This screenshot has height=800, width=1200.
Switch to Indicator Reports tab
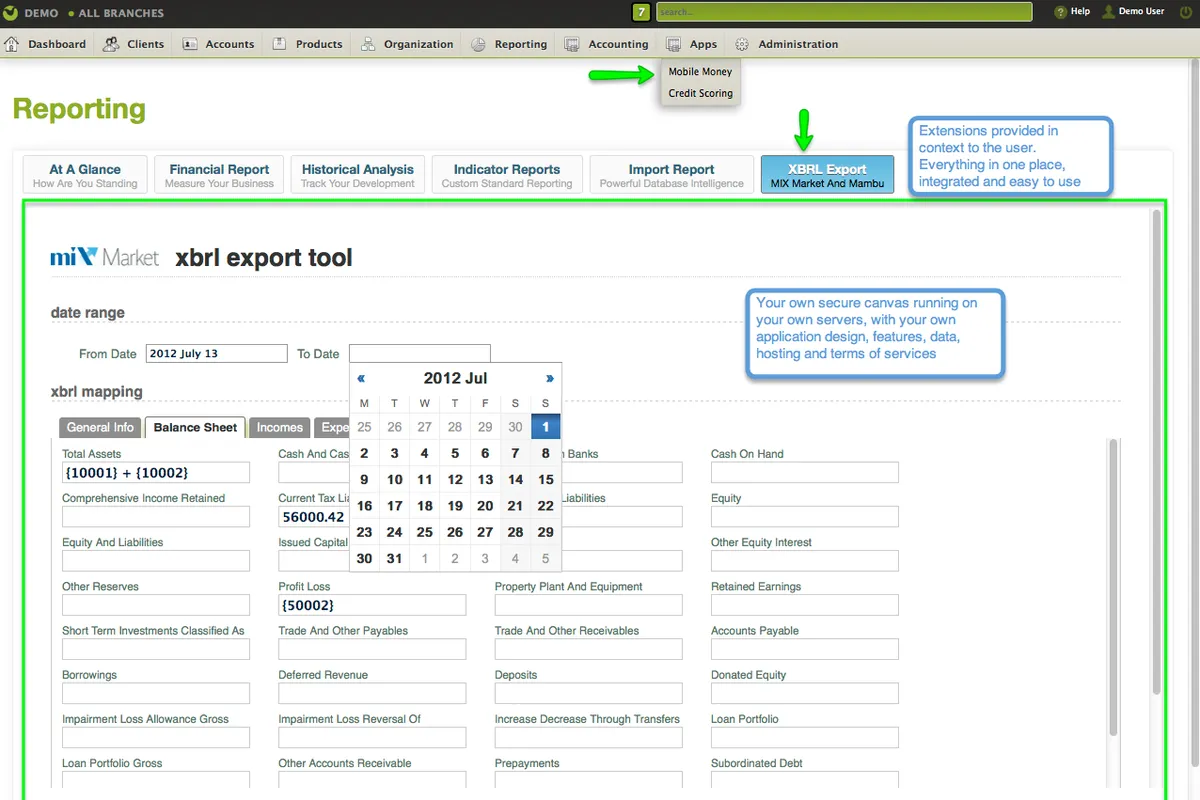tap(507, 174)
